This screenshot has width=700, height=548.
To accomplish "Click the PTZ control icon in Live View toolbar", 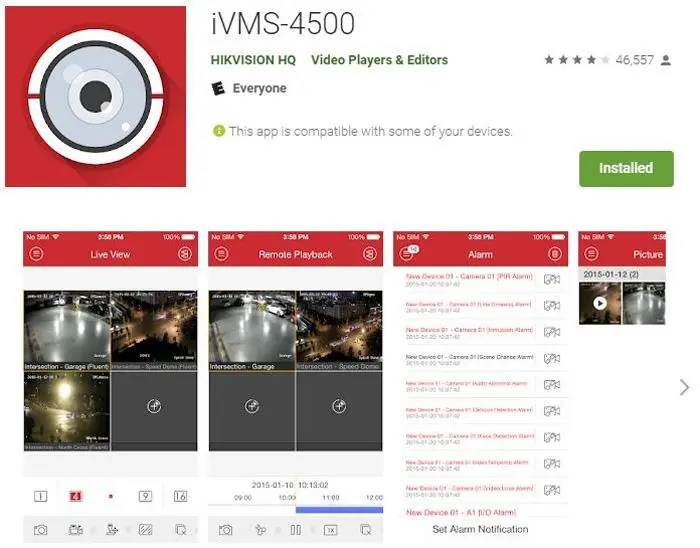I will pyautogui.click(x=112, y=530).
